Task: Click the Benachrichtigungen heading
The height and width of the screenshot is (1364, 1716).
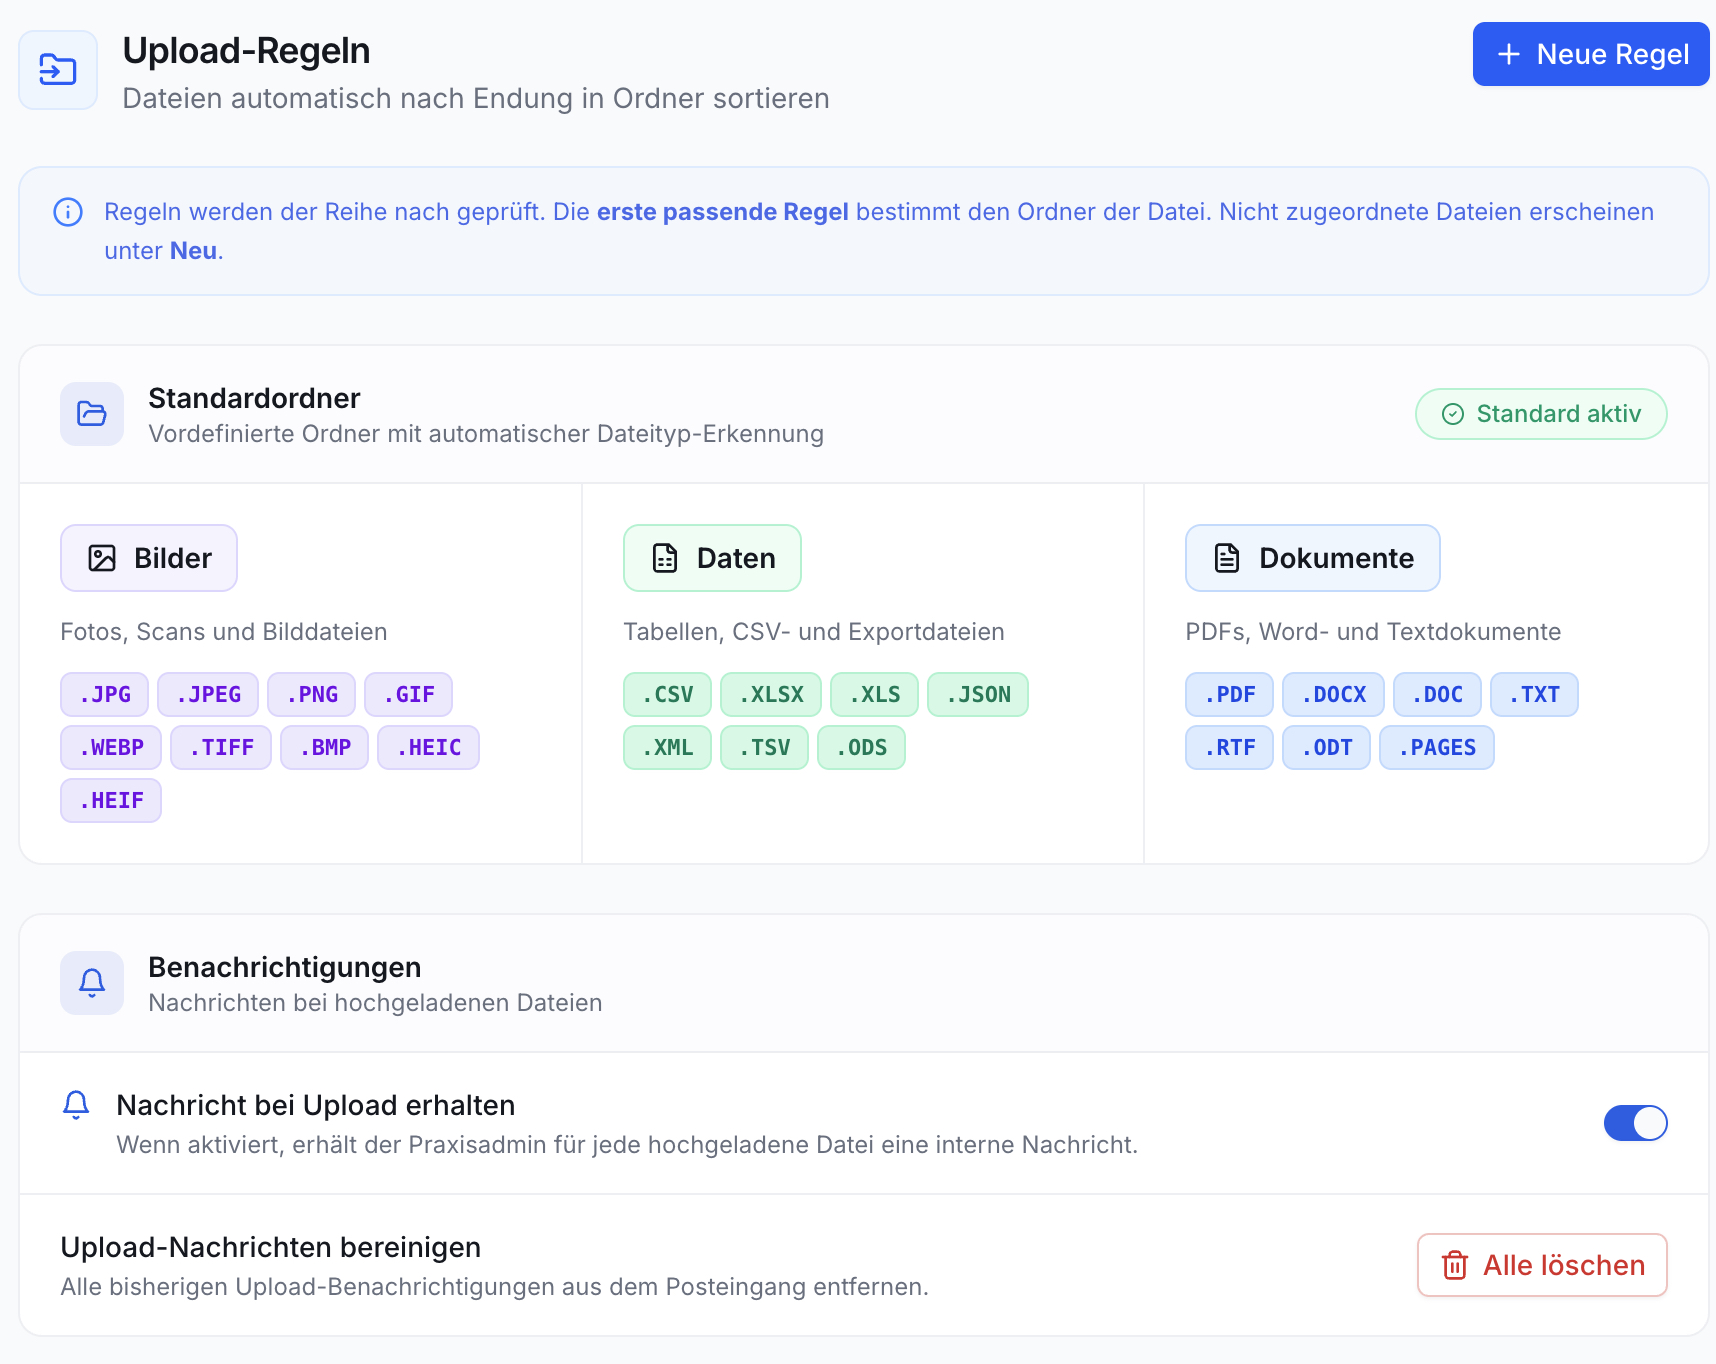Action: (x=285, y=967)
